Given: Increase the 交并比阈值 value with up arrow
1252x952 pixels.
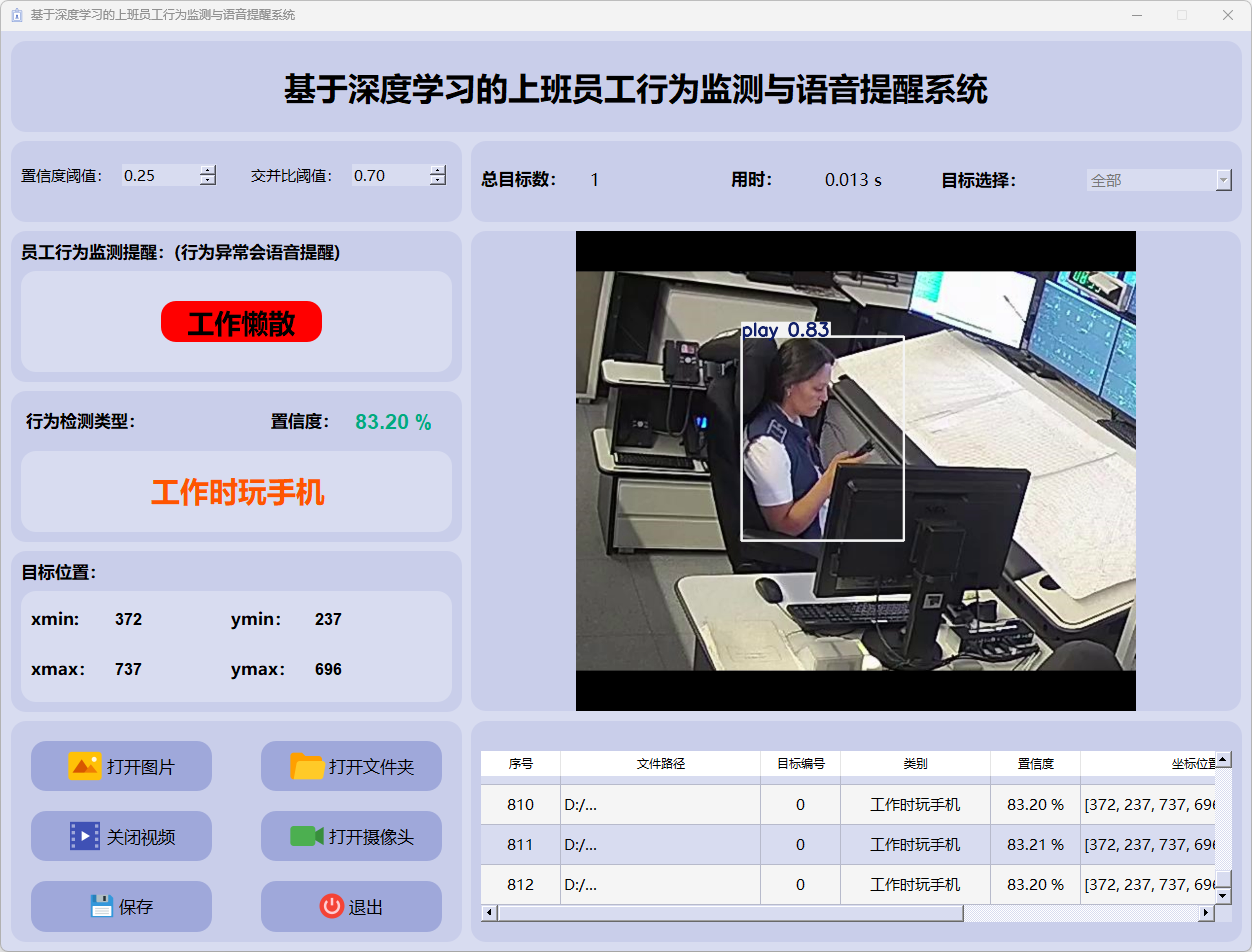Looking at the screenshot, I should point(437,170).
